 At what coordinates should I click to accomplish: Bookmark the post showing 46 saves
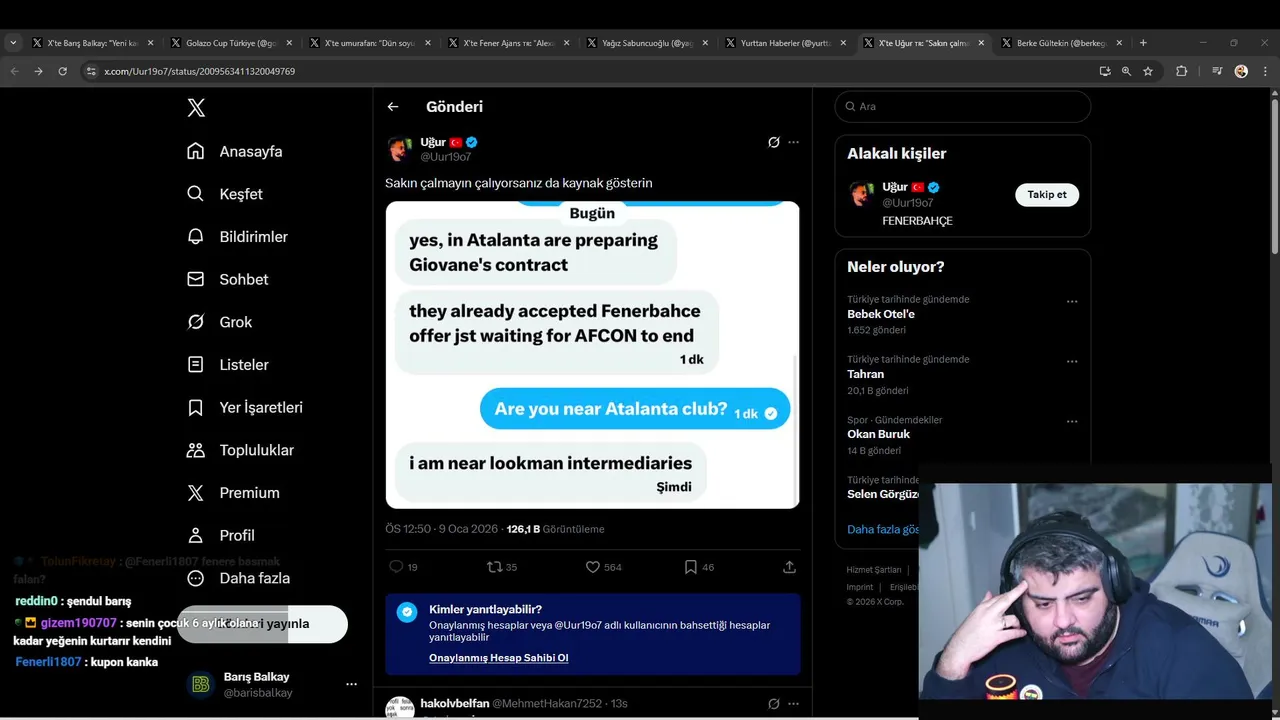(x=690, y=567)
